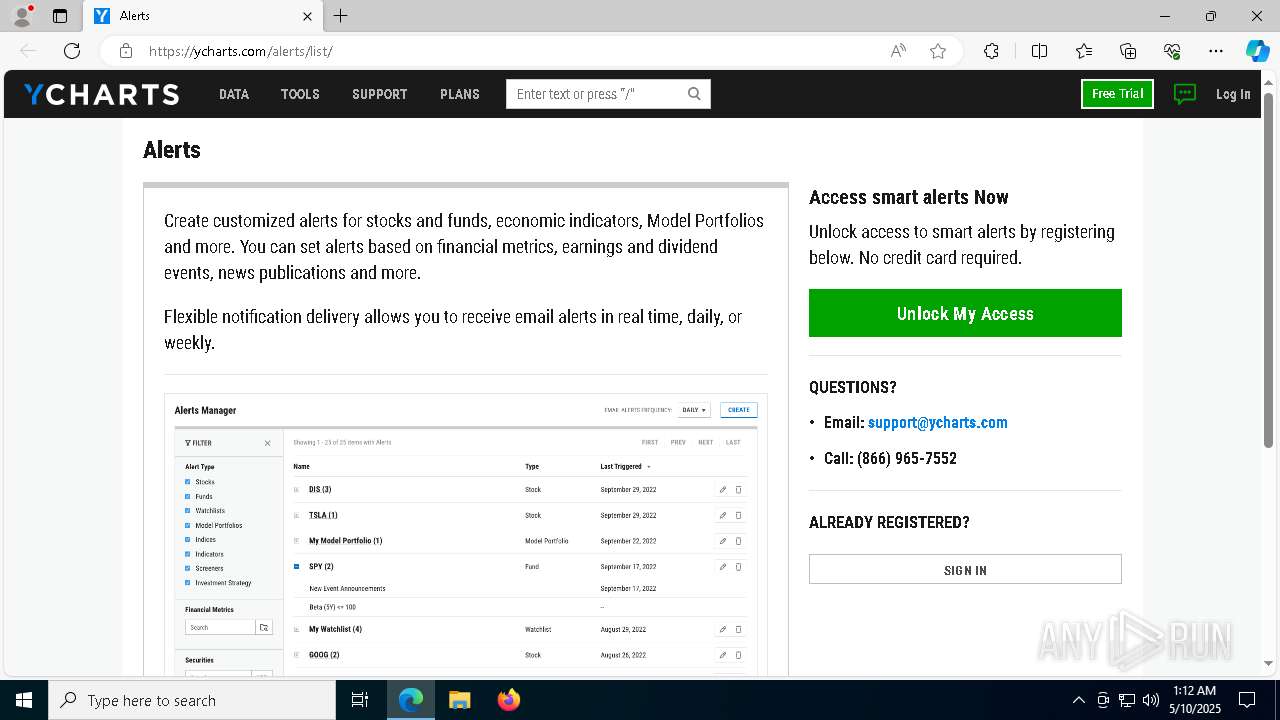
Task: Open notification center icon
Action: tap(1247, 700)
